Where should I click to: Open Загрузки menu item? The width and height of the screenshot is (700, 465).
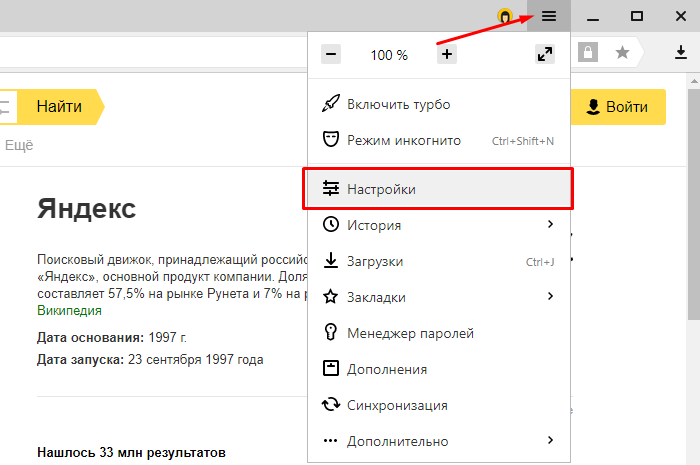[439, 261]
